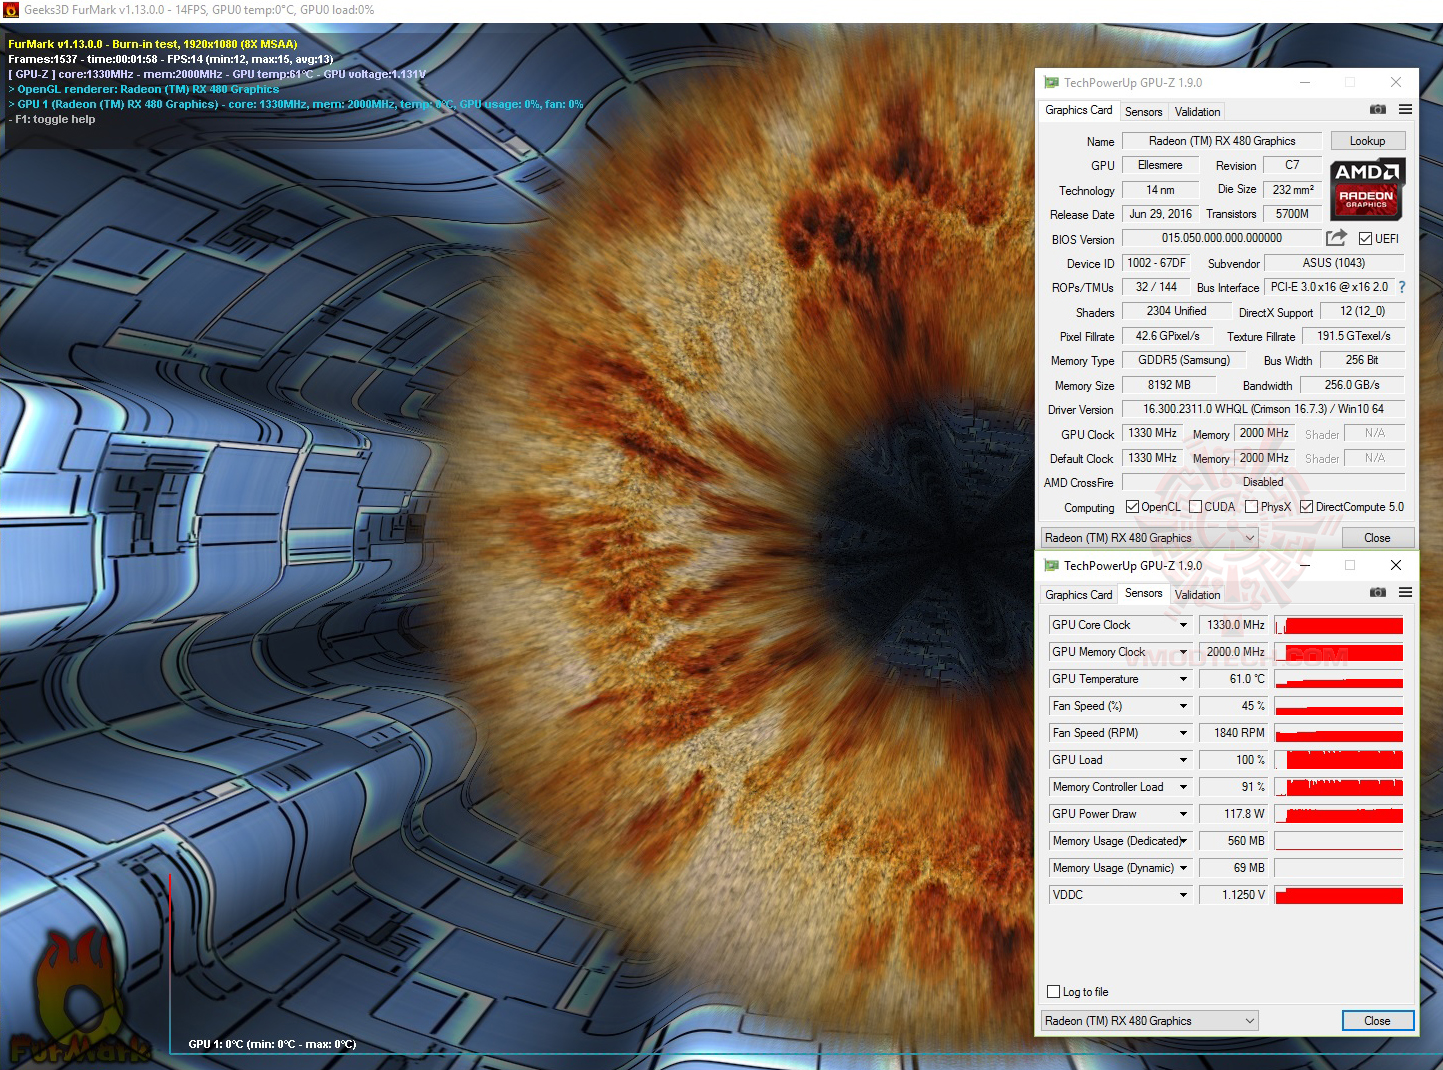This screenshot has height=1070, width=1443.
Task: Expand the GPU Power Draw sensor dropdown
Action: [x=1183, y=814]
